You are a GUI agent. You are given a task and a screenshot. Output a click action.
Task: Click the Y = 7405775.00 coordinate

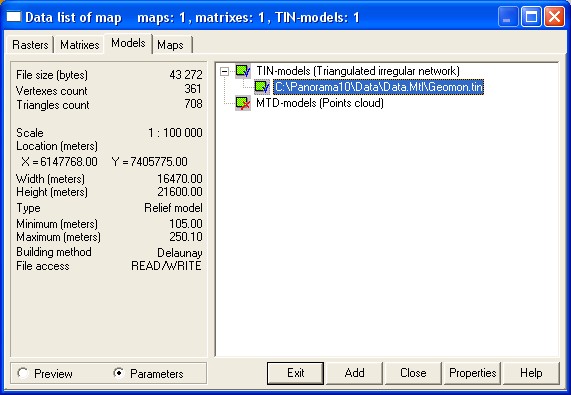(x=149, y=162)
